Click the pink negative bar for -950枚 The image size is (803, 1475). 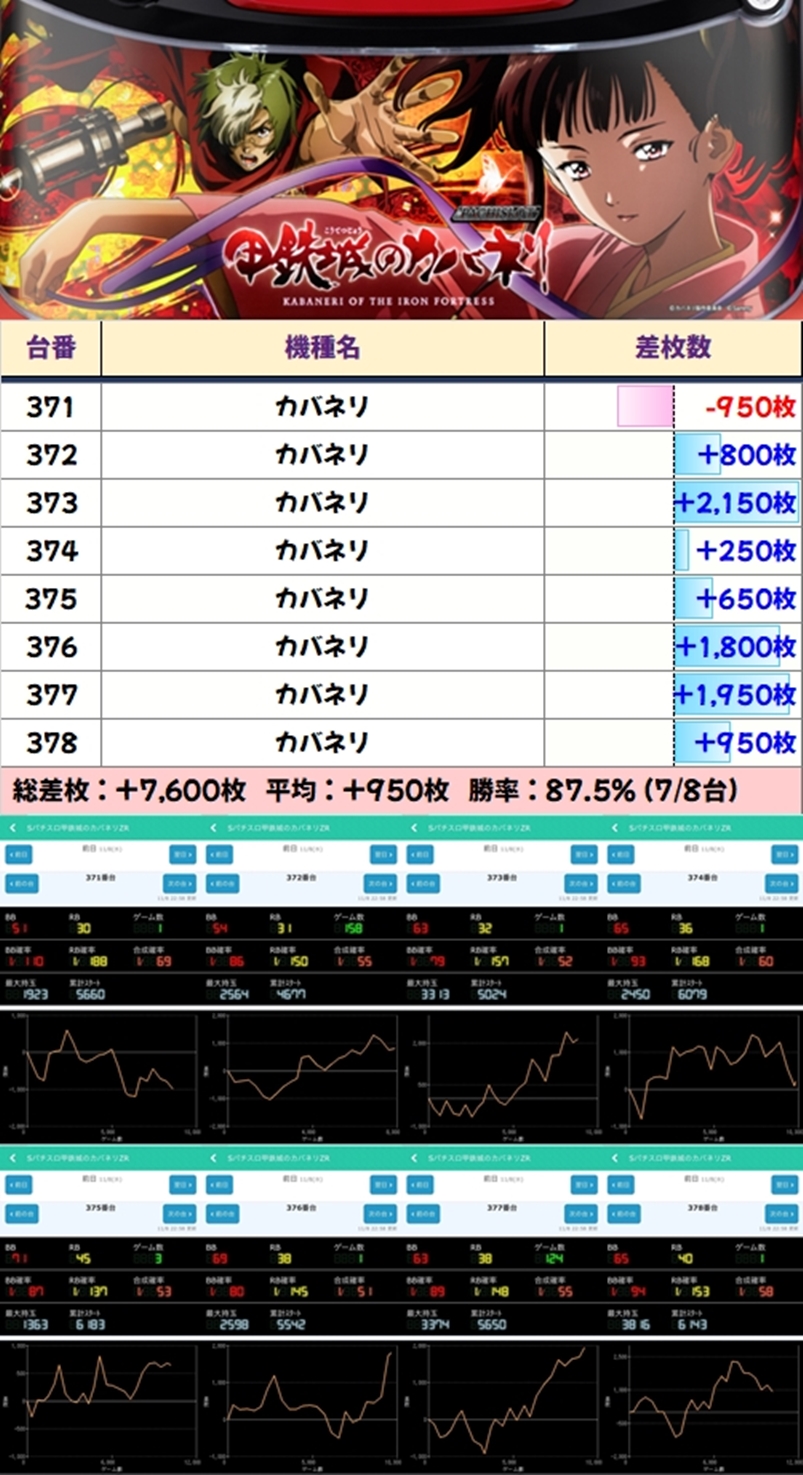(x=645, y=407)
